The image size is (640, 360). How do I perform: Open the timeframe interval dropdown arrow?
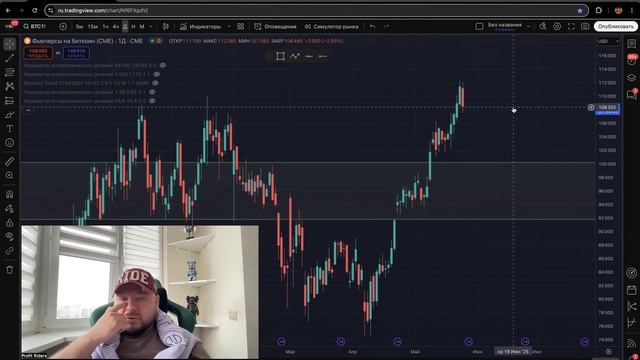click(x=151, y=27)
